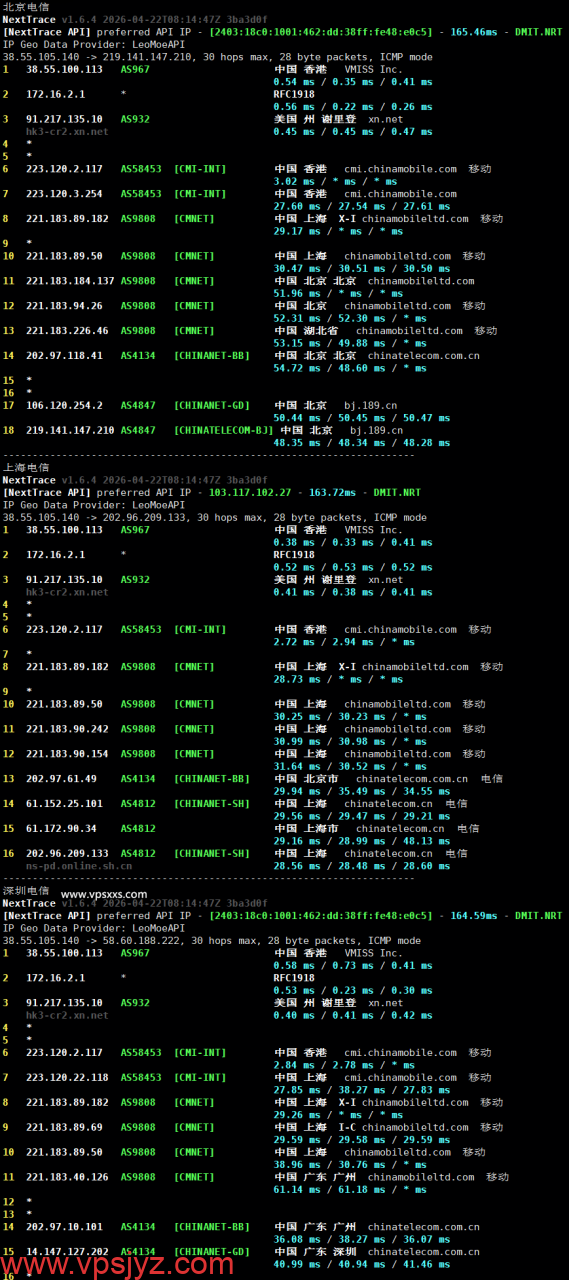Click the 中国 广东 深圳 location text
569x1280 pixels.
pyautogui.click(x=315, y=1251)
